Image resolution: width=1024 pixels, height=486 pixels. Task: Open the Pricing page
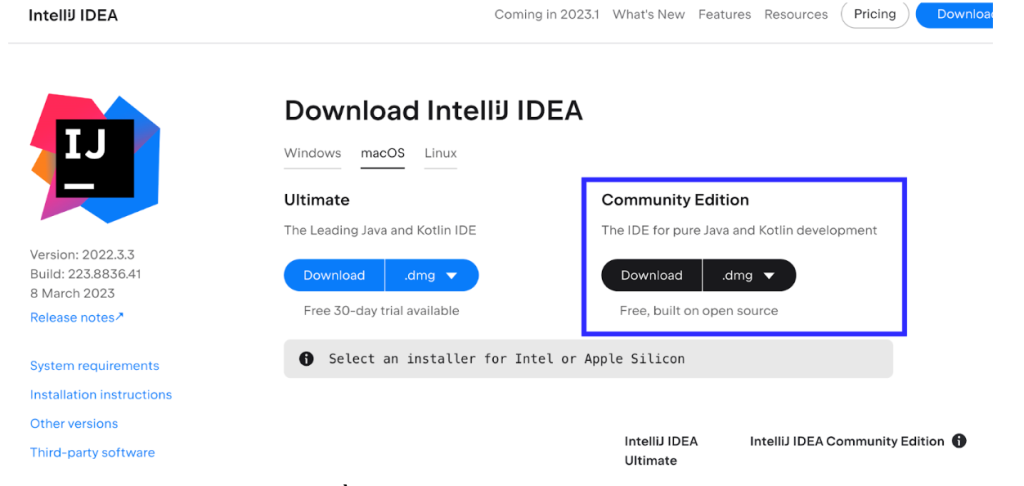[x=875, y=15]
